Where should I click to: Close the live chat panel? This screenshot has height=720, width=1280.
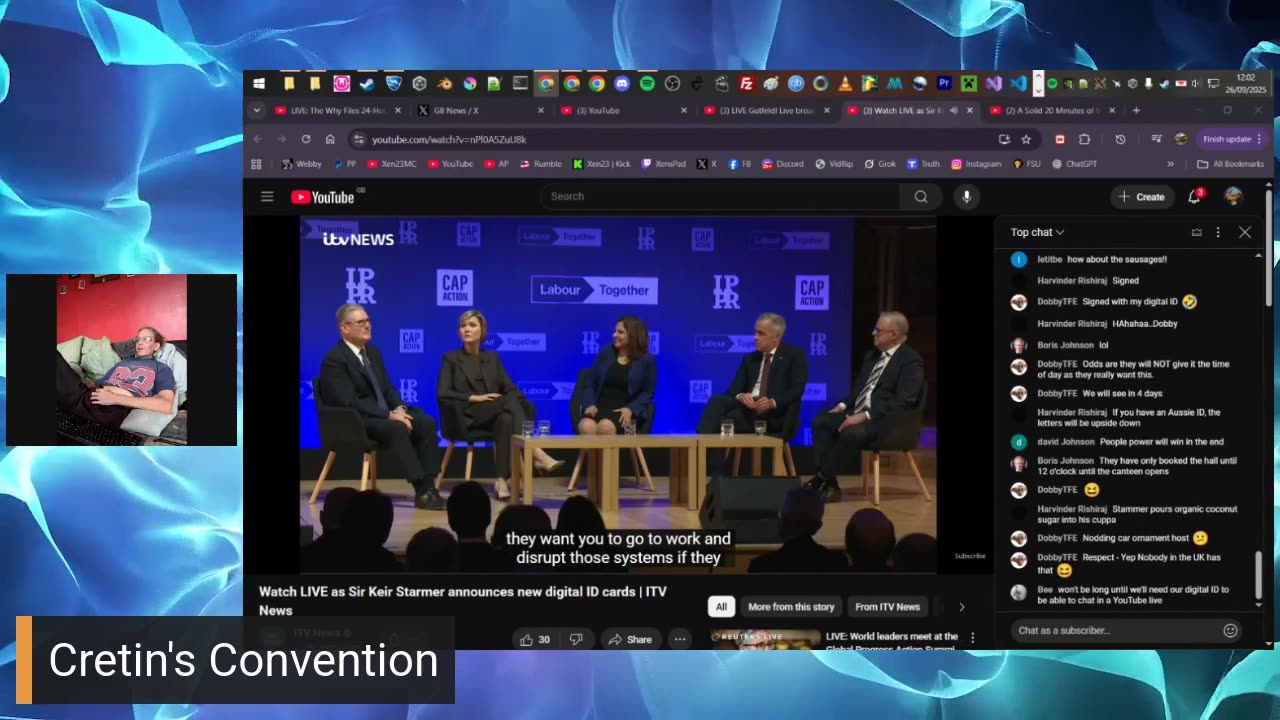pyautogui.click(x=1245, y=232)
